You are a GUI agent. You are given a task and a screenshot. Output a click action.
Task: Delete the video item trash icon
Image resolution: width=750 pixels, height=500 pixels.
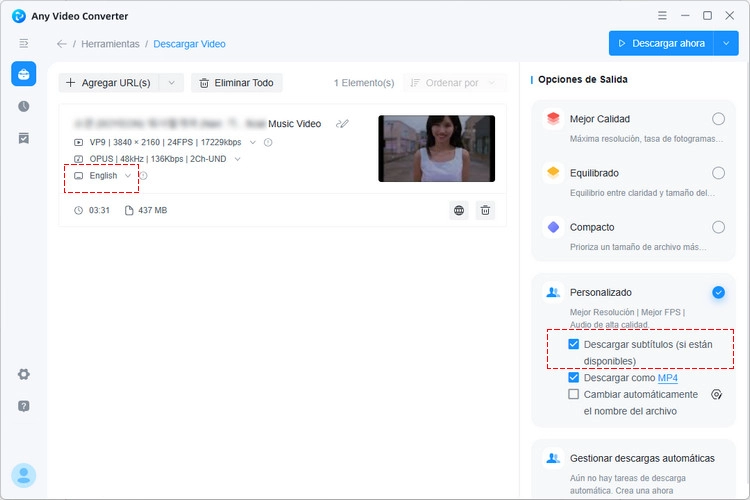(x=485, y=211)
